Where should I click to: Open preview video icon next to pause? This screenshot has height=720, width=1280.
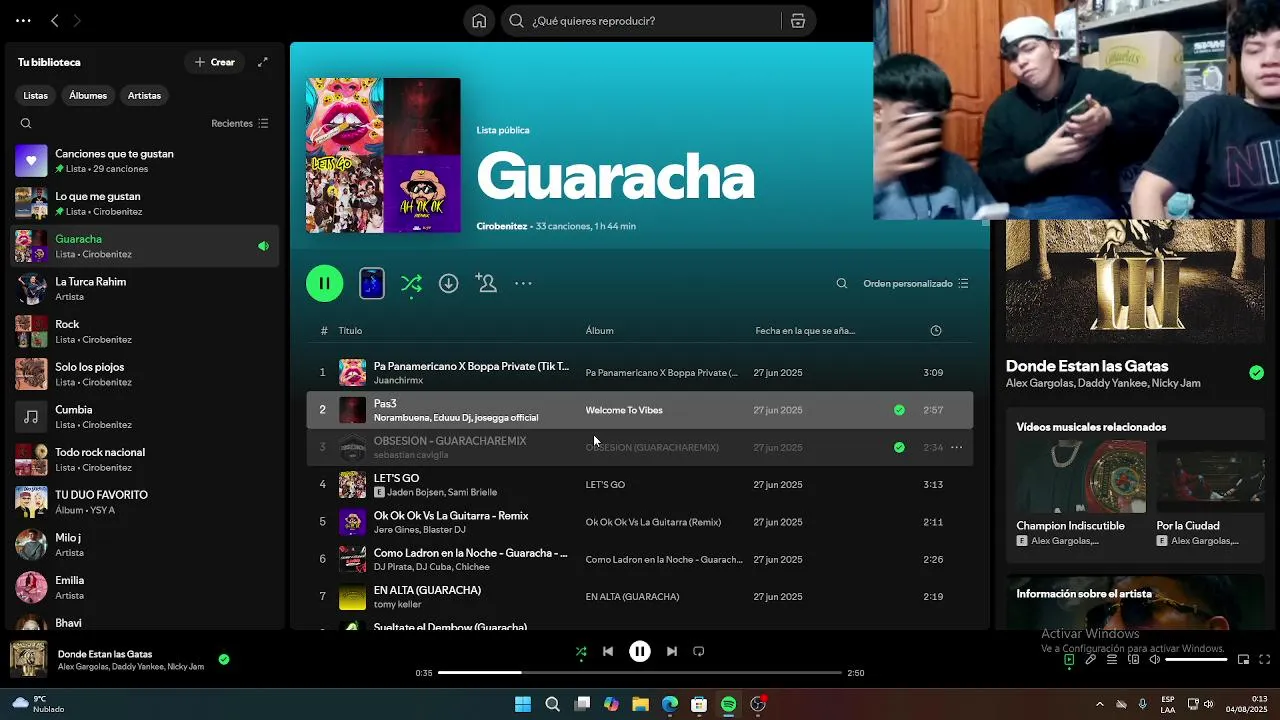[372, 284]
